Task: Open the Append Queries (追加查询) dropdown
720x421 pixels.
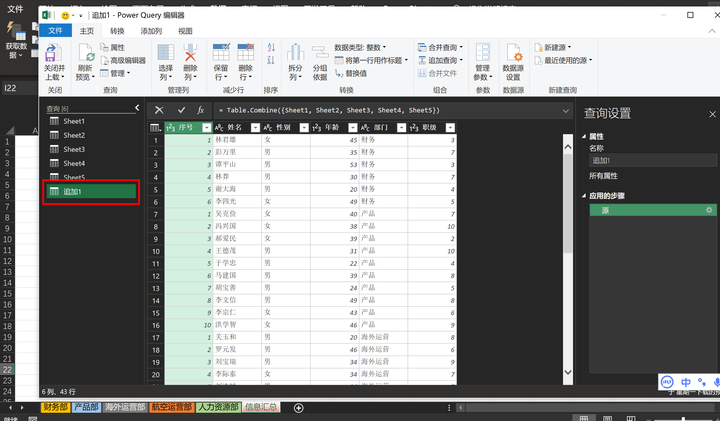Action: point(440,60)
